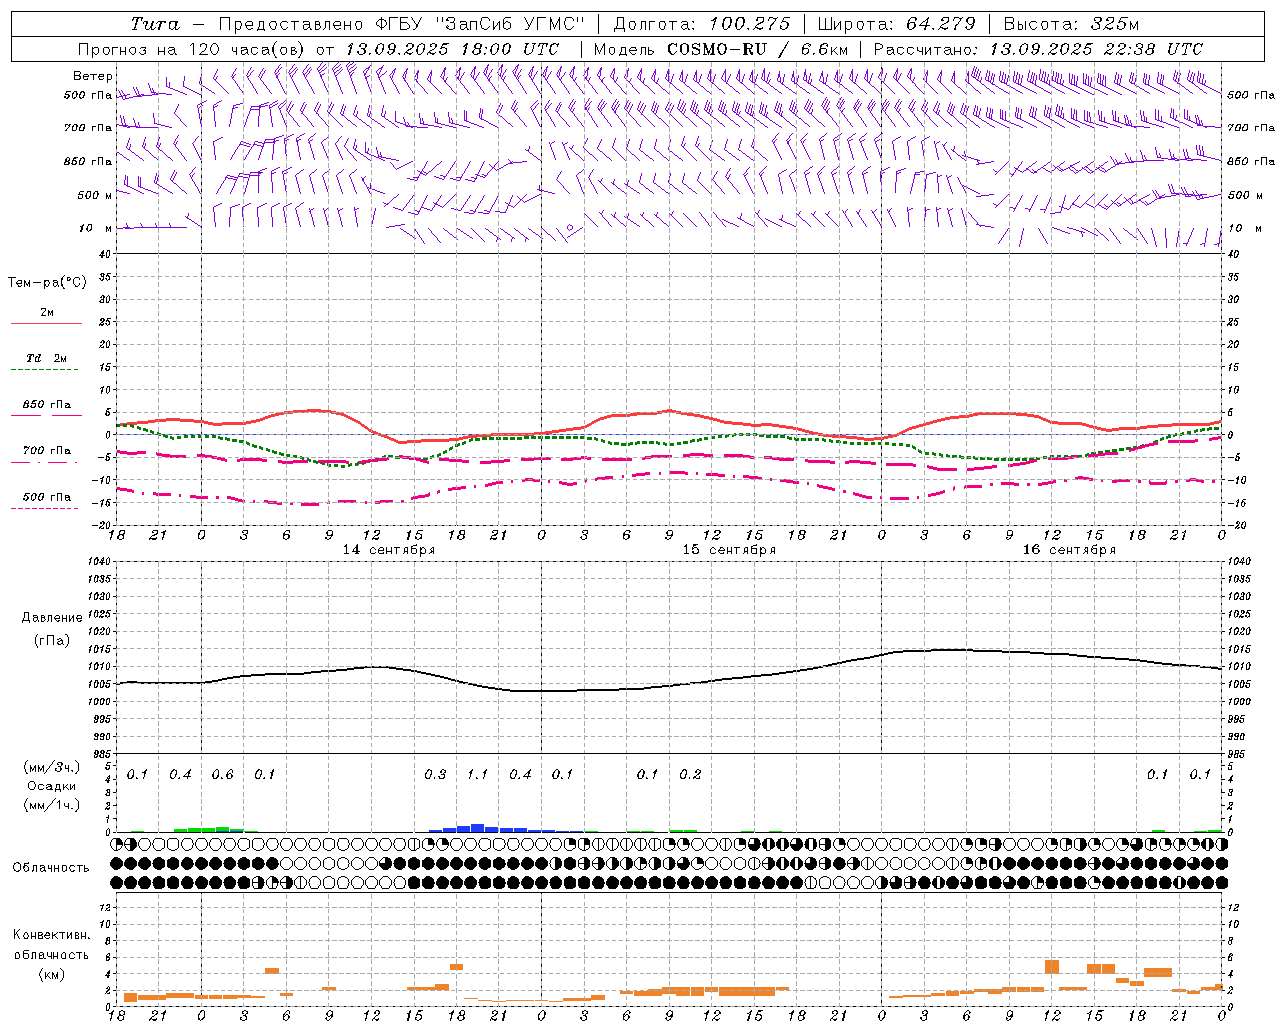Click the 500 гПа temperature legend entry
1280x1024 pixels.
coord(47,497)
